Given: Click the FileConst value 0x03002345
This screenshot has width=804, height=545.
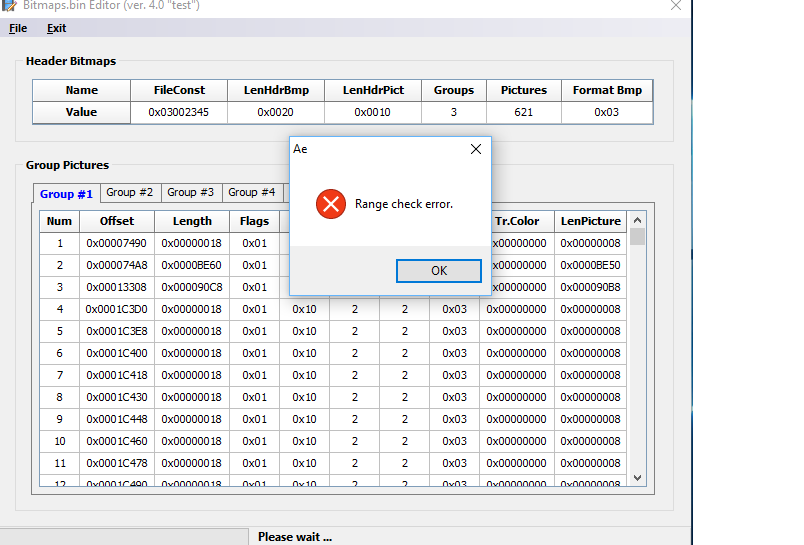Looking at the screenshot, I should point(179,112).
